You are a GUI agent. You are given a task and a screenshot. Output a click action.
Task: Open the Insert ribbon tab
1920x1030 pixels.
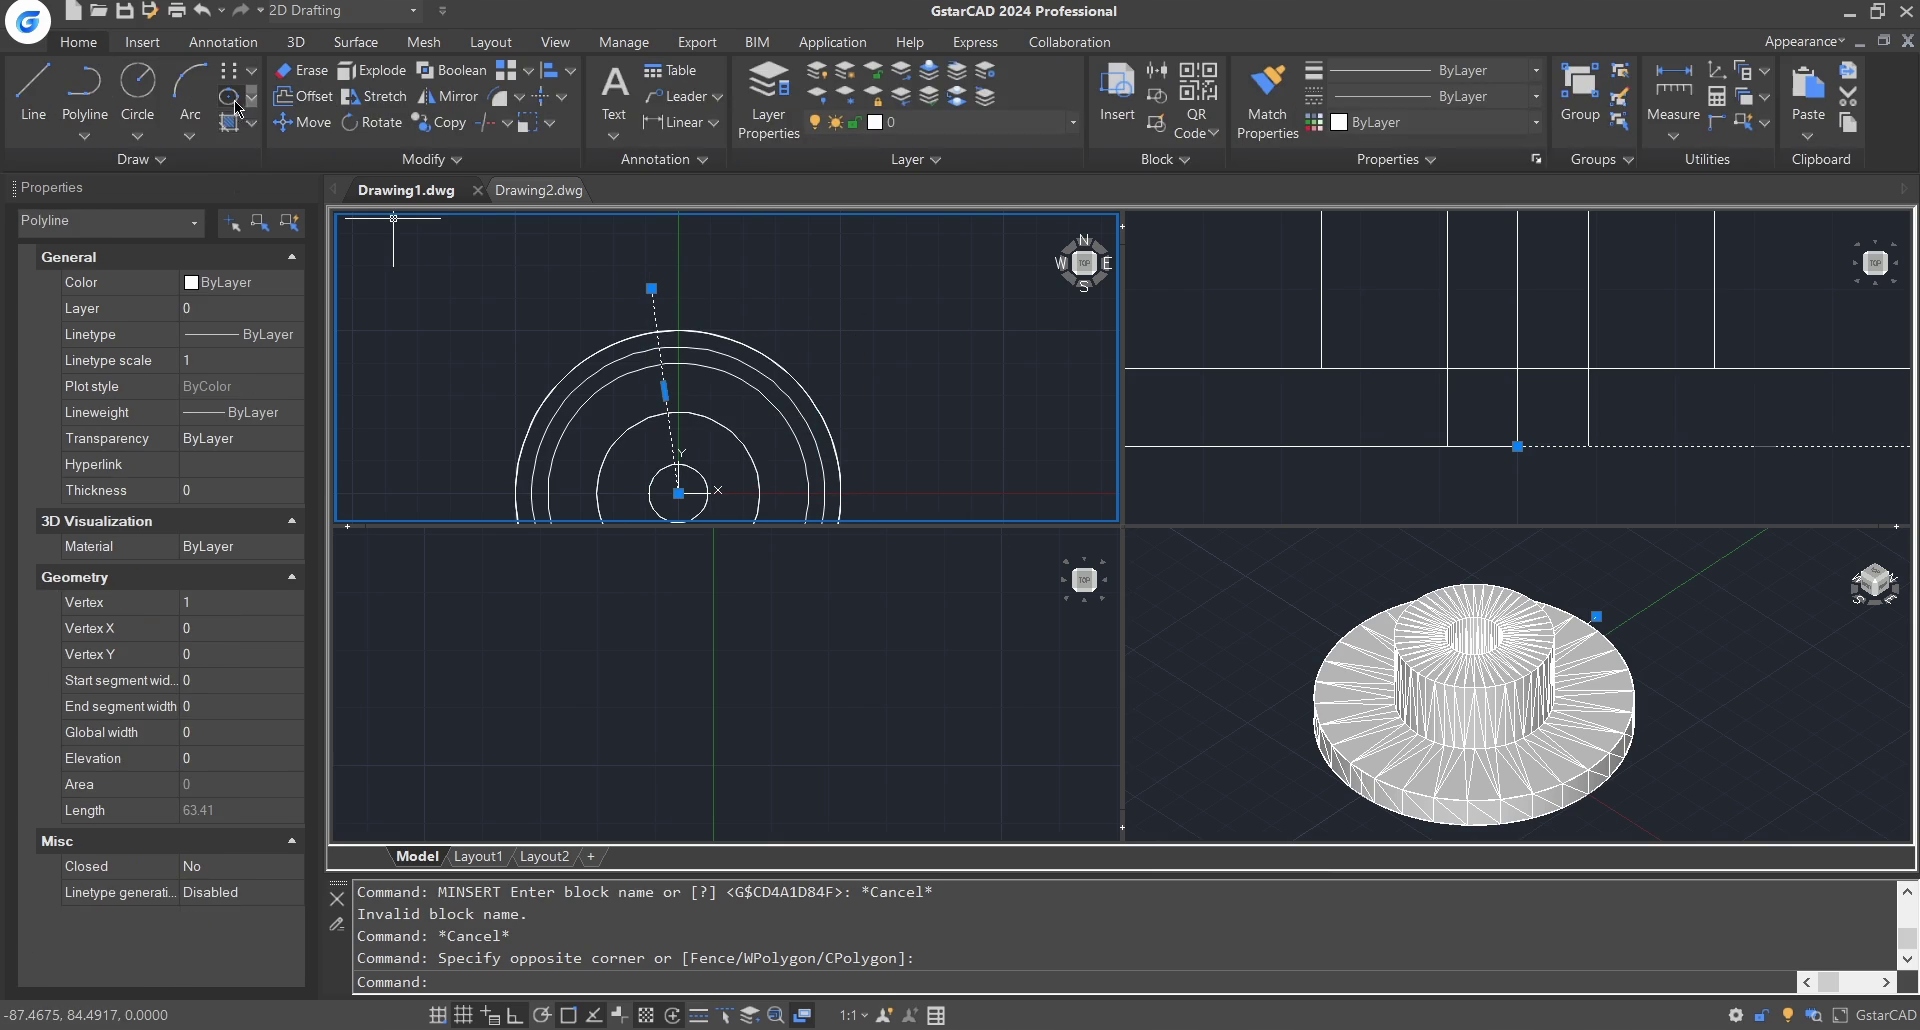[142, 42]
